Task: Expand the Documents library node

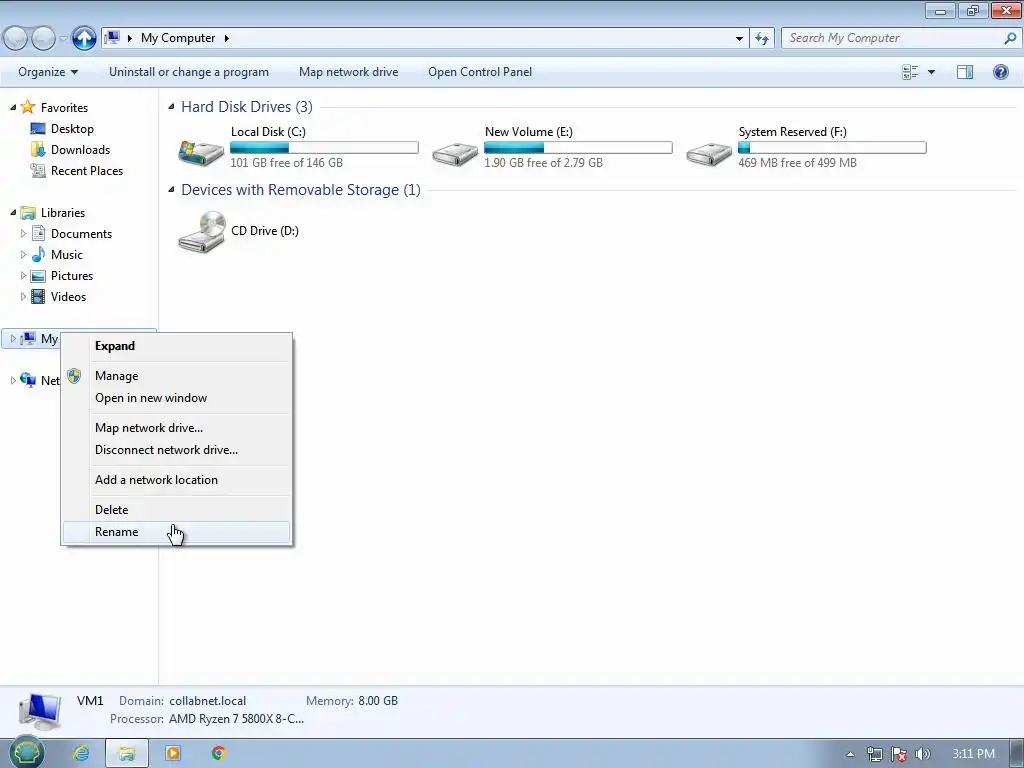Action: pos(24,234)
